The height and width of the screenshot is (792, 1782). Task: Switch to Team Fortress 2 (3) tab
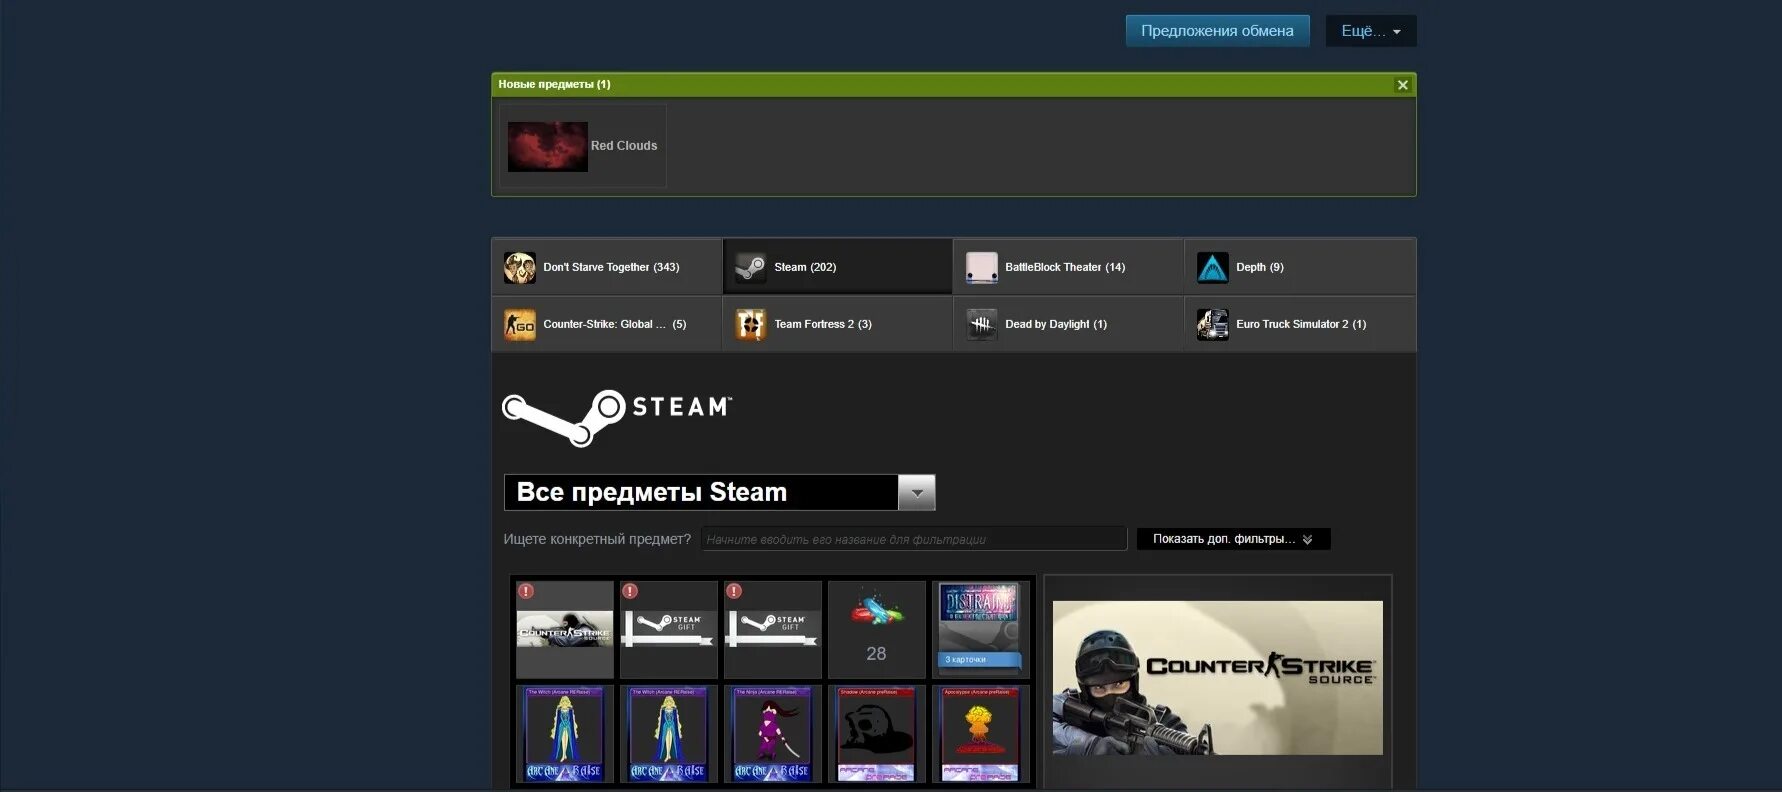[x=838, y=324]
